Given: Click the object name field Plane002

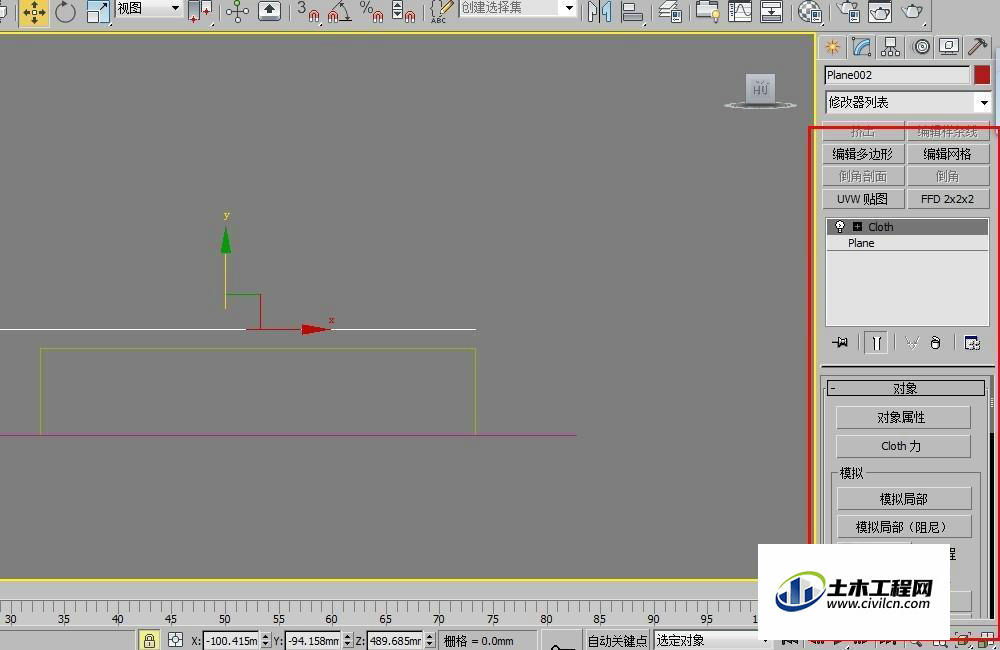Looking at the screenshot, I should coord(897,75).
